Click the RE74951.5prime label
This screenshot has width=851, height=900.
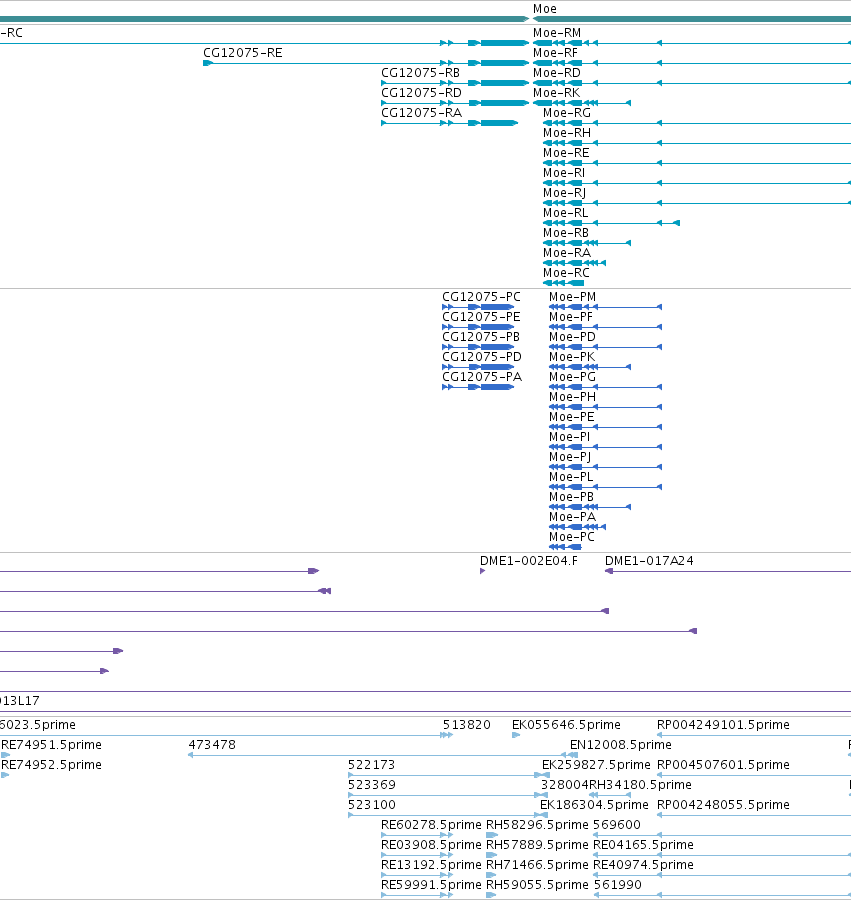pos(52,746)
